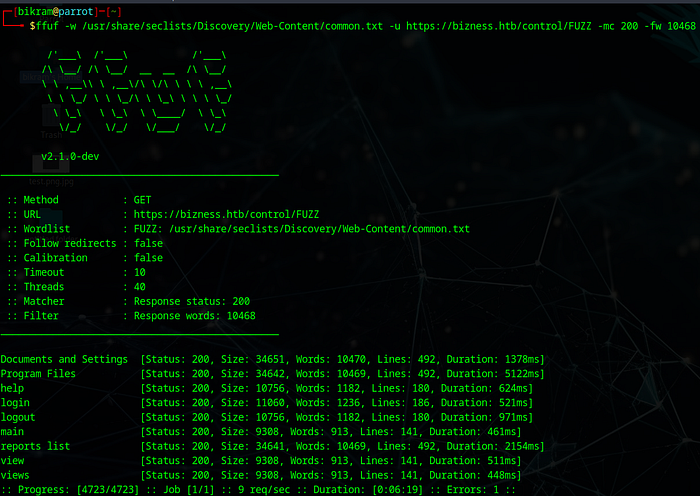Click the :: Method label
Viewport: 700px width, 496px height.
click(x=33, y=200)
